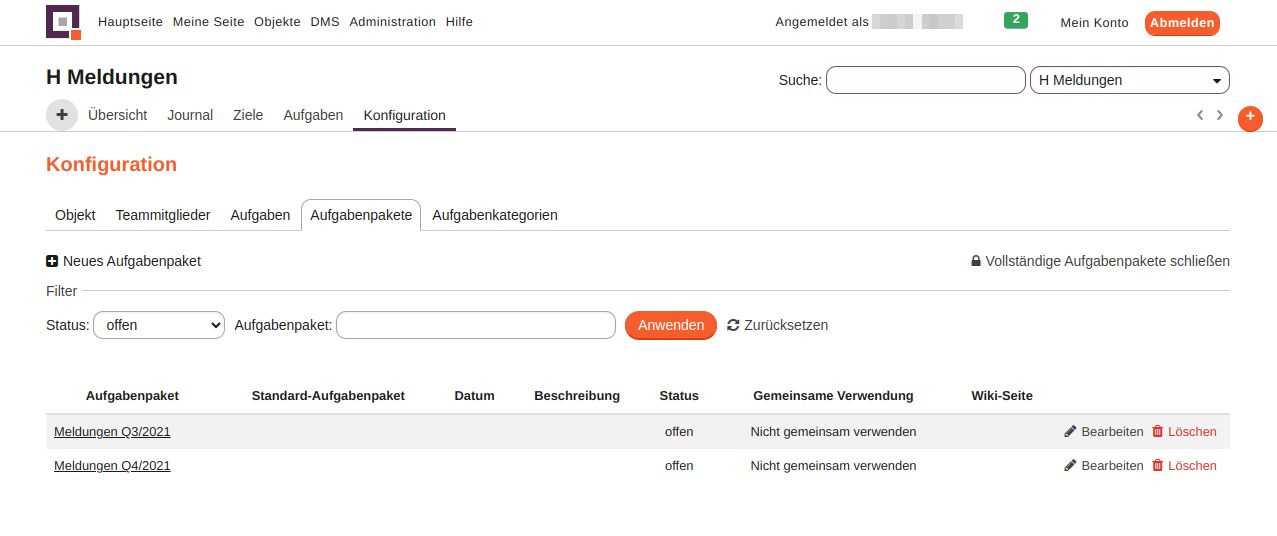Image resolution: width=1277 pixels, height=536 pixels.
Task: Click the pencil icon for Meldungen Q3/2021
Action: tap(1070, 431)
